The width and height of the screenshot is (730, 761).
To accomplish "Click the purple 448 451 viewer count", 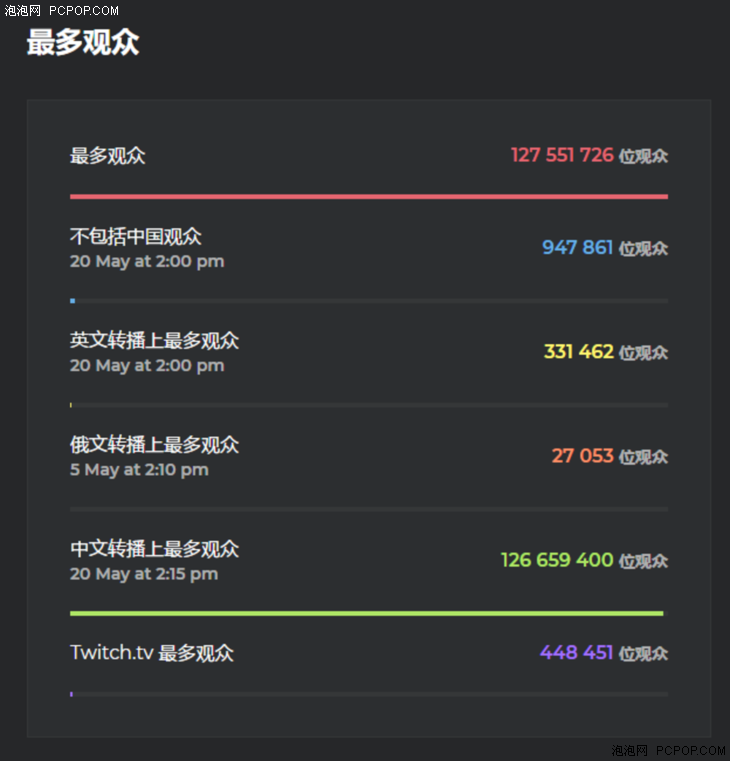I will click(x=577, y=653).
